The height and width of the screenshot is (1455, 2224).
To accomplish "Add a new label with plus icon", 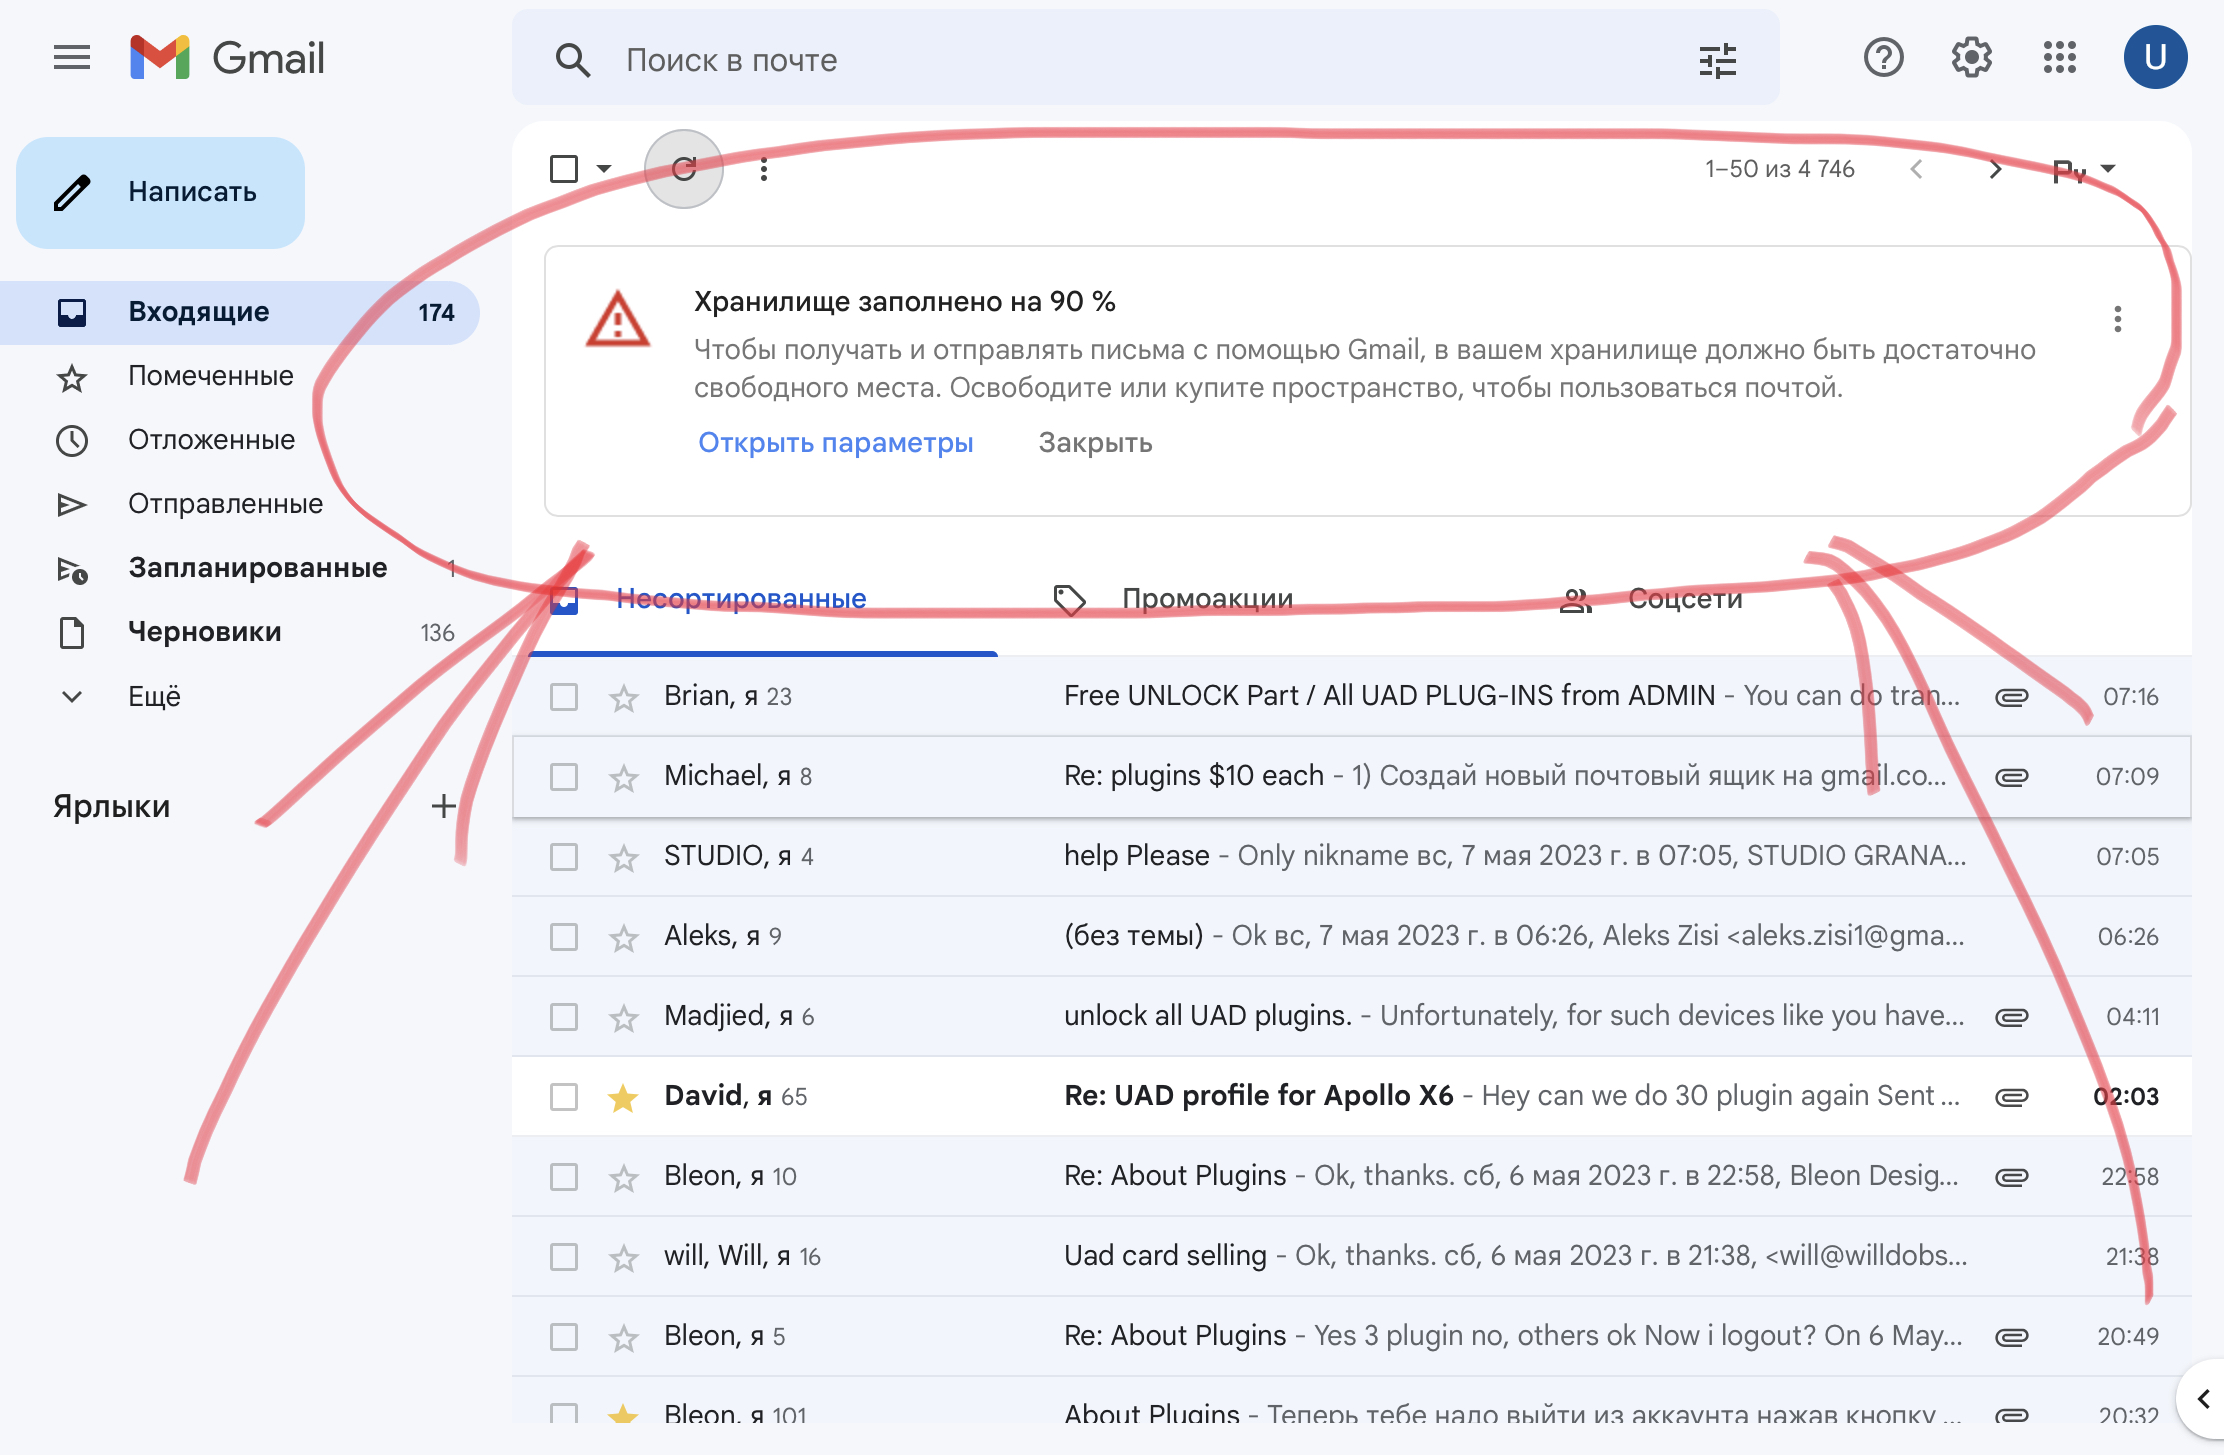I will 443,806.
